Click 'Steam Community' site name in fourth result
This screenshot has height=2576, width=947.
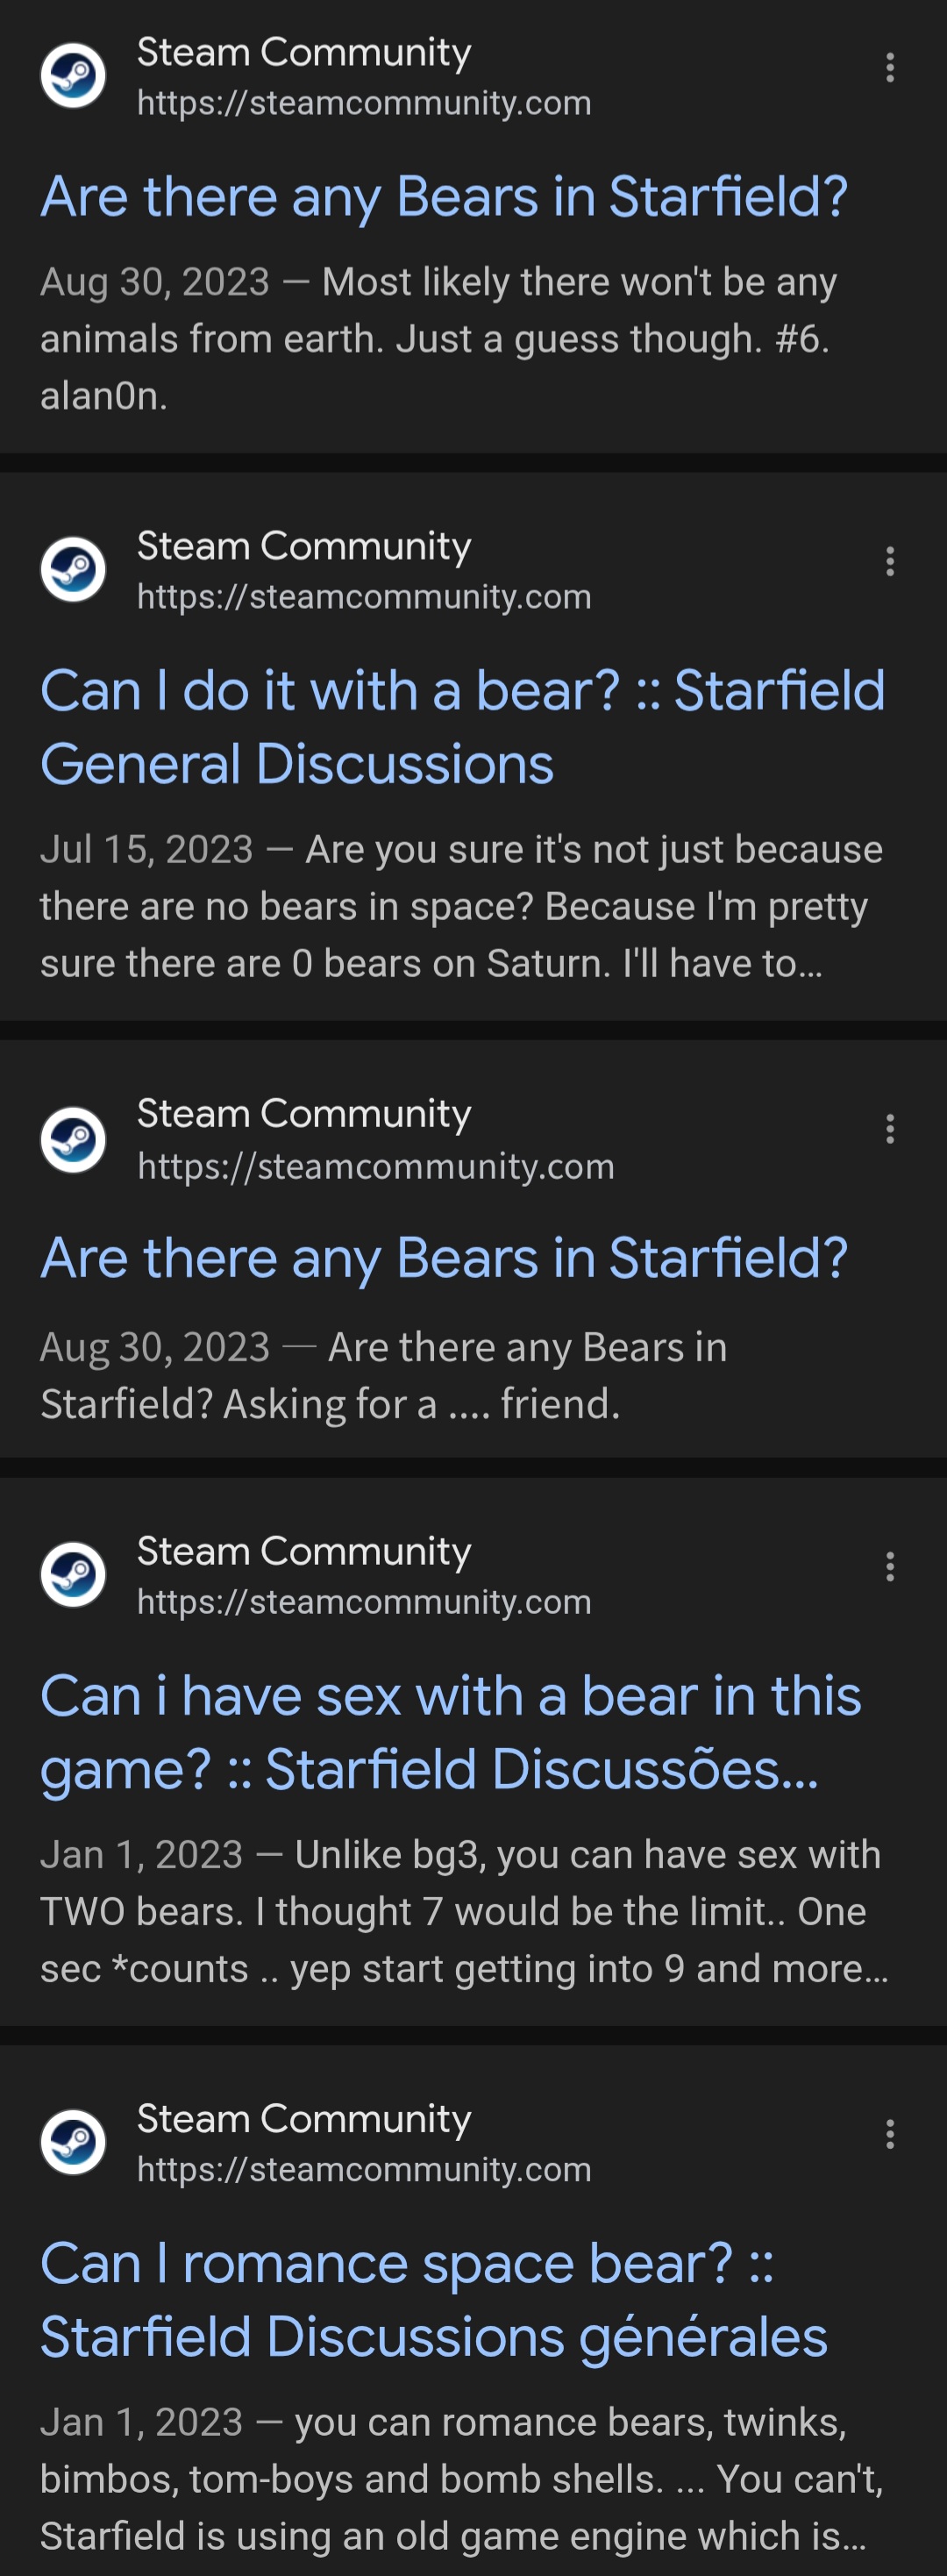coord(303,1551)
